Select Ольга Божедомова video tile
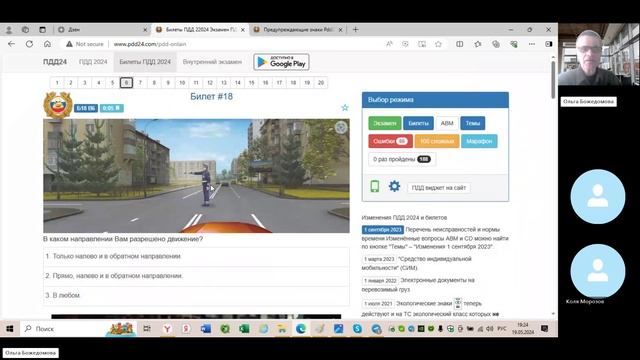Image resolution: width=640 pixels, height=360 pixels. point(599,55)
